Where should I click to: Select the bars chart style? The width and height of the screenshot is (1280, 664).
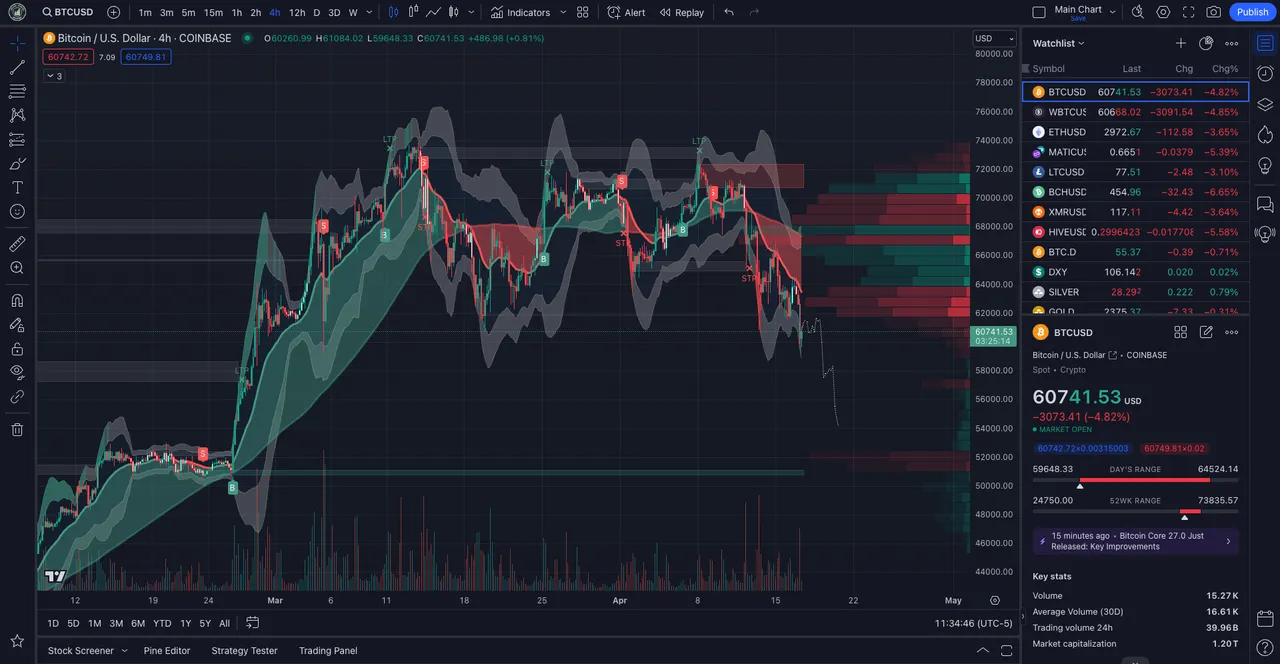click(x=393, y=12)
